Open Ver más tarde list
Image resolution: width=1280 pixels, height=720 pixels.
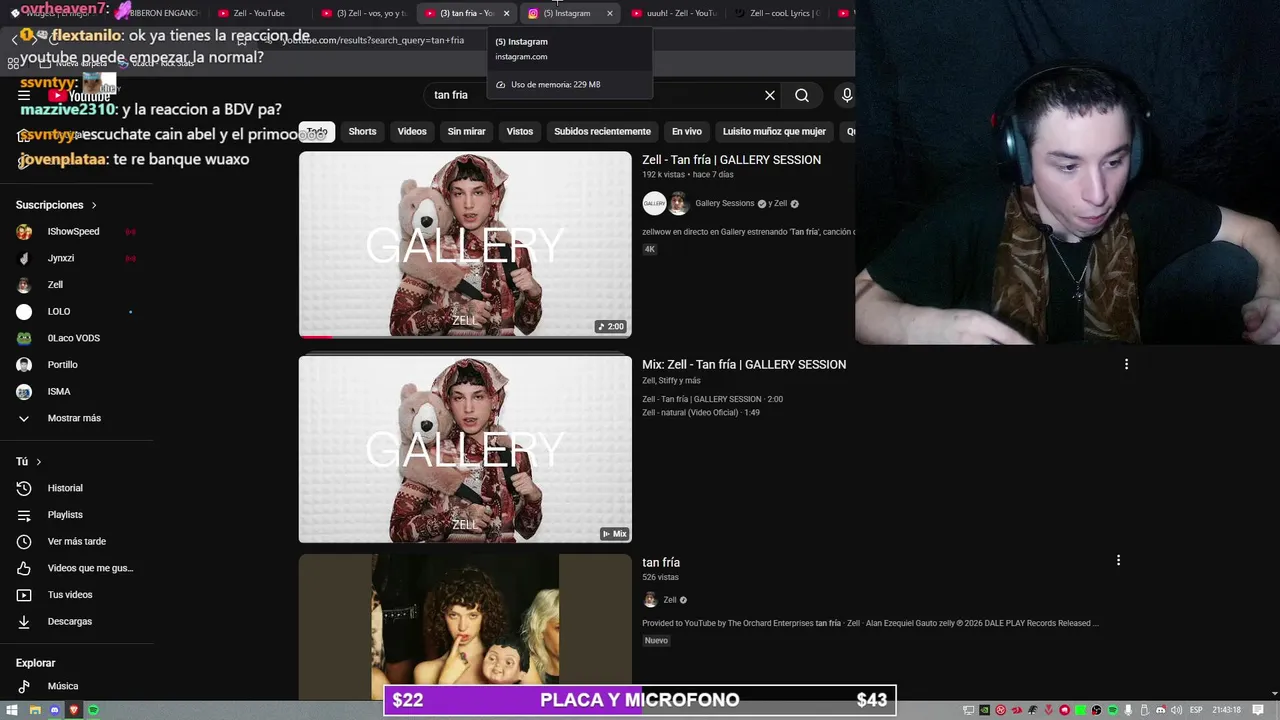coord(77,541)
